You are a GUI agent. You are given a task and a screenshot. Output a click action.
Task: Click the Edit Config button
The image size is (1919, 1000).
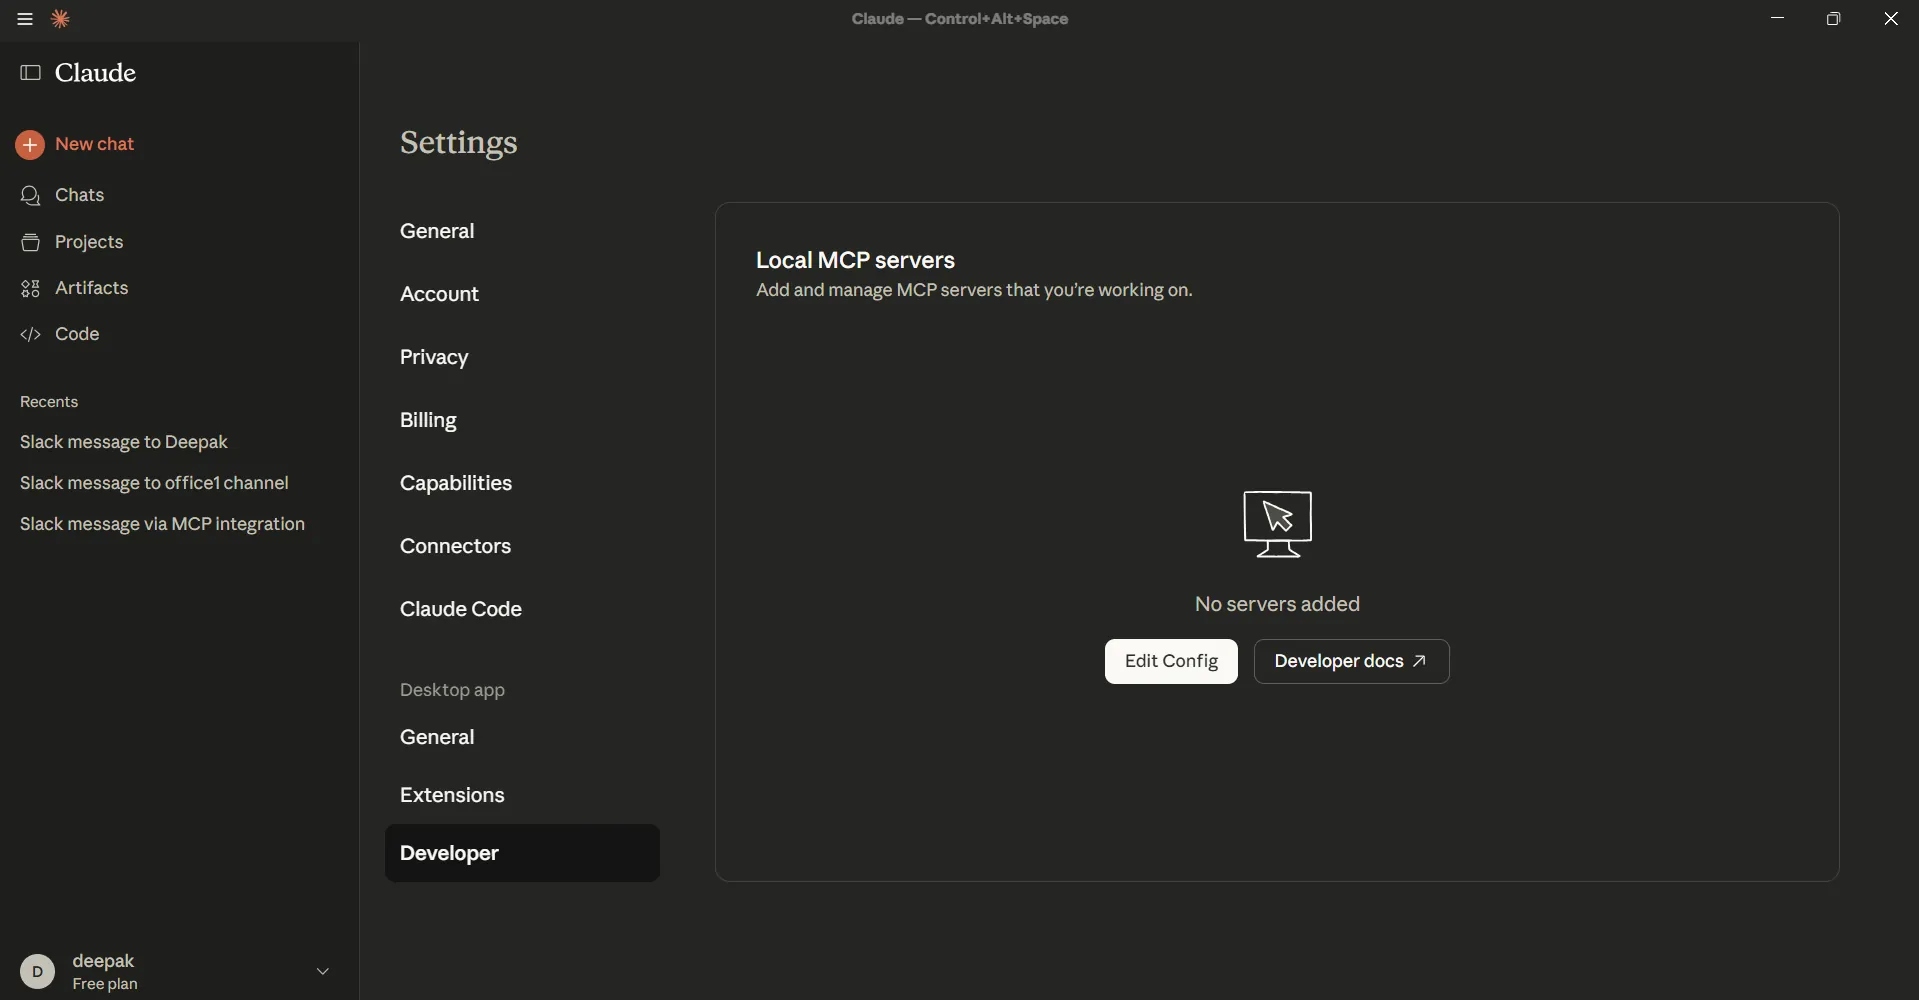(x=1171, y=662)
